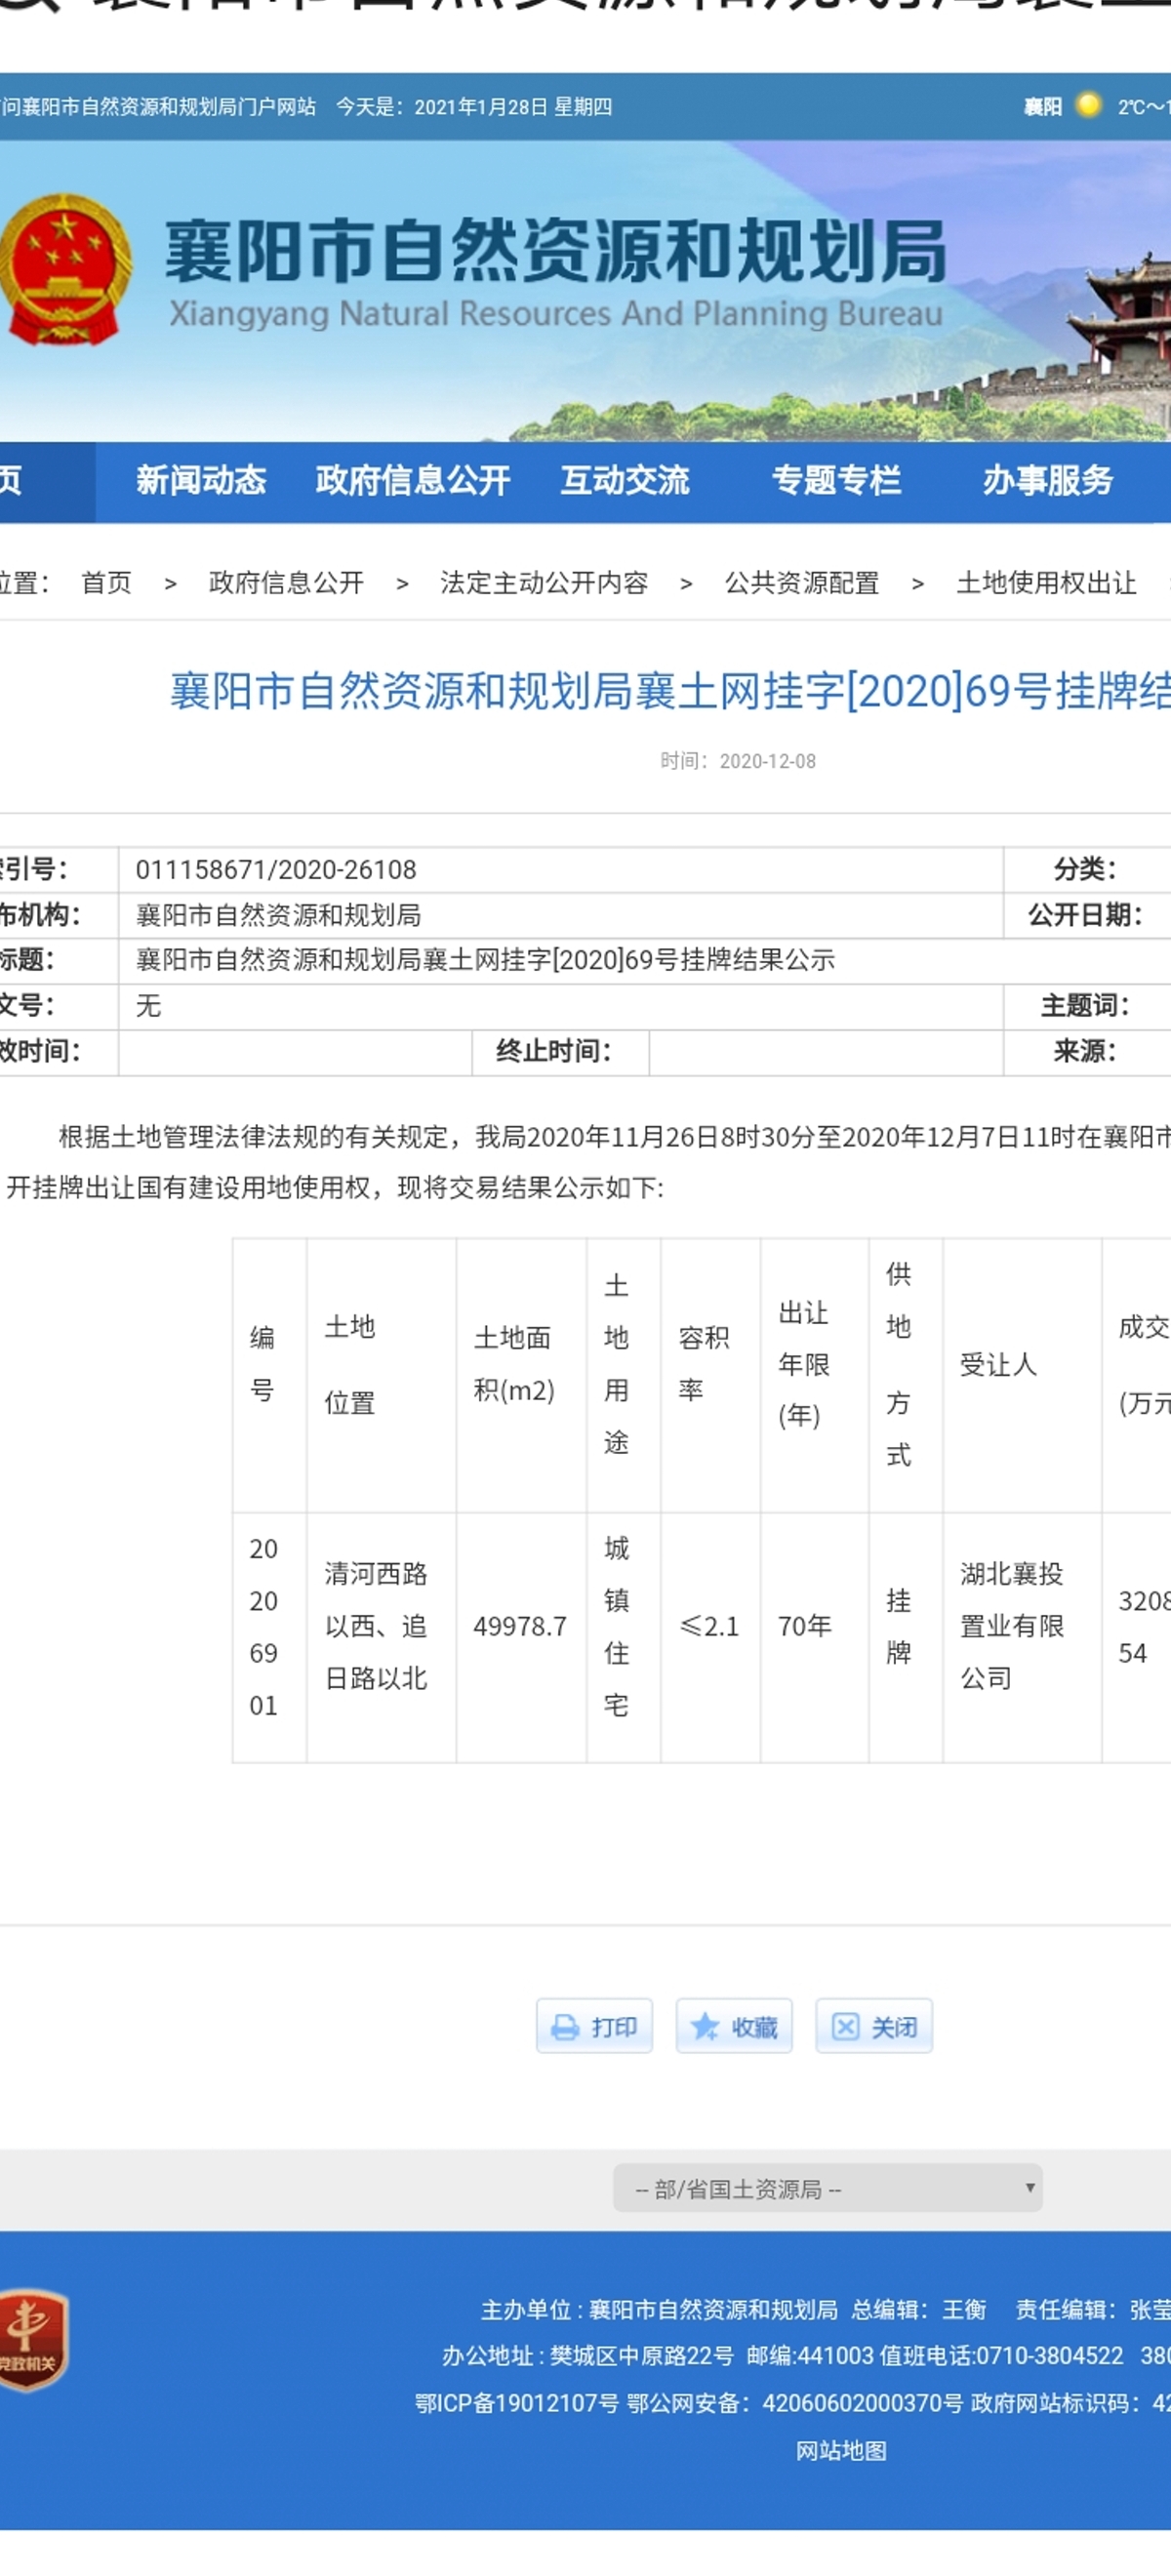
Task: Click 鄂公网安备 42060602000370号 link
Action: tap(795, 2403)
